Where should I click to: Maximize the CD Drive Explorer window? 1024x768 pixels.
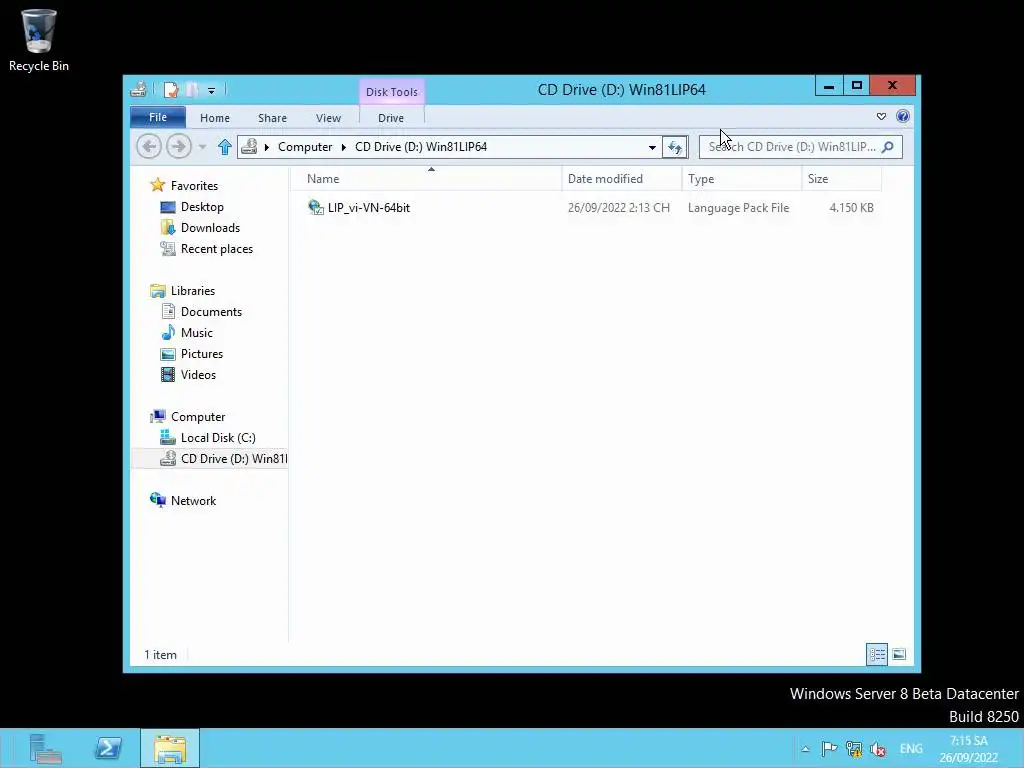click(857, 86)
